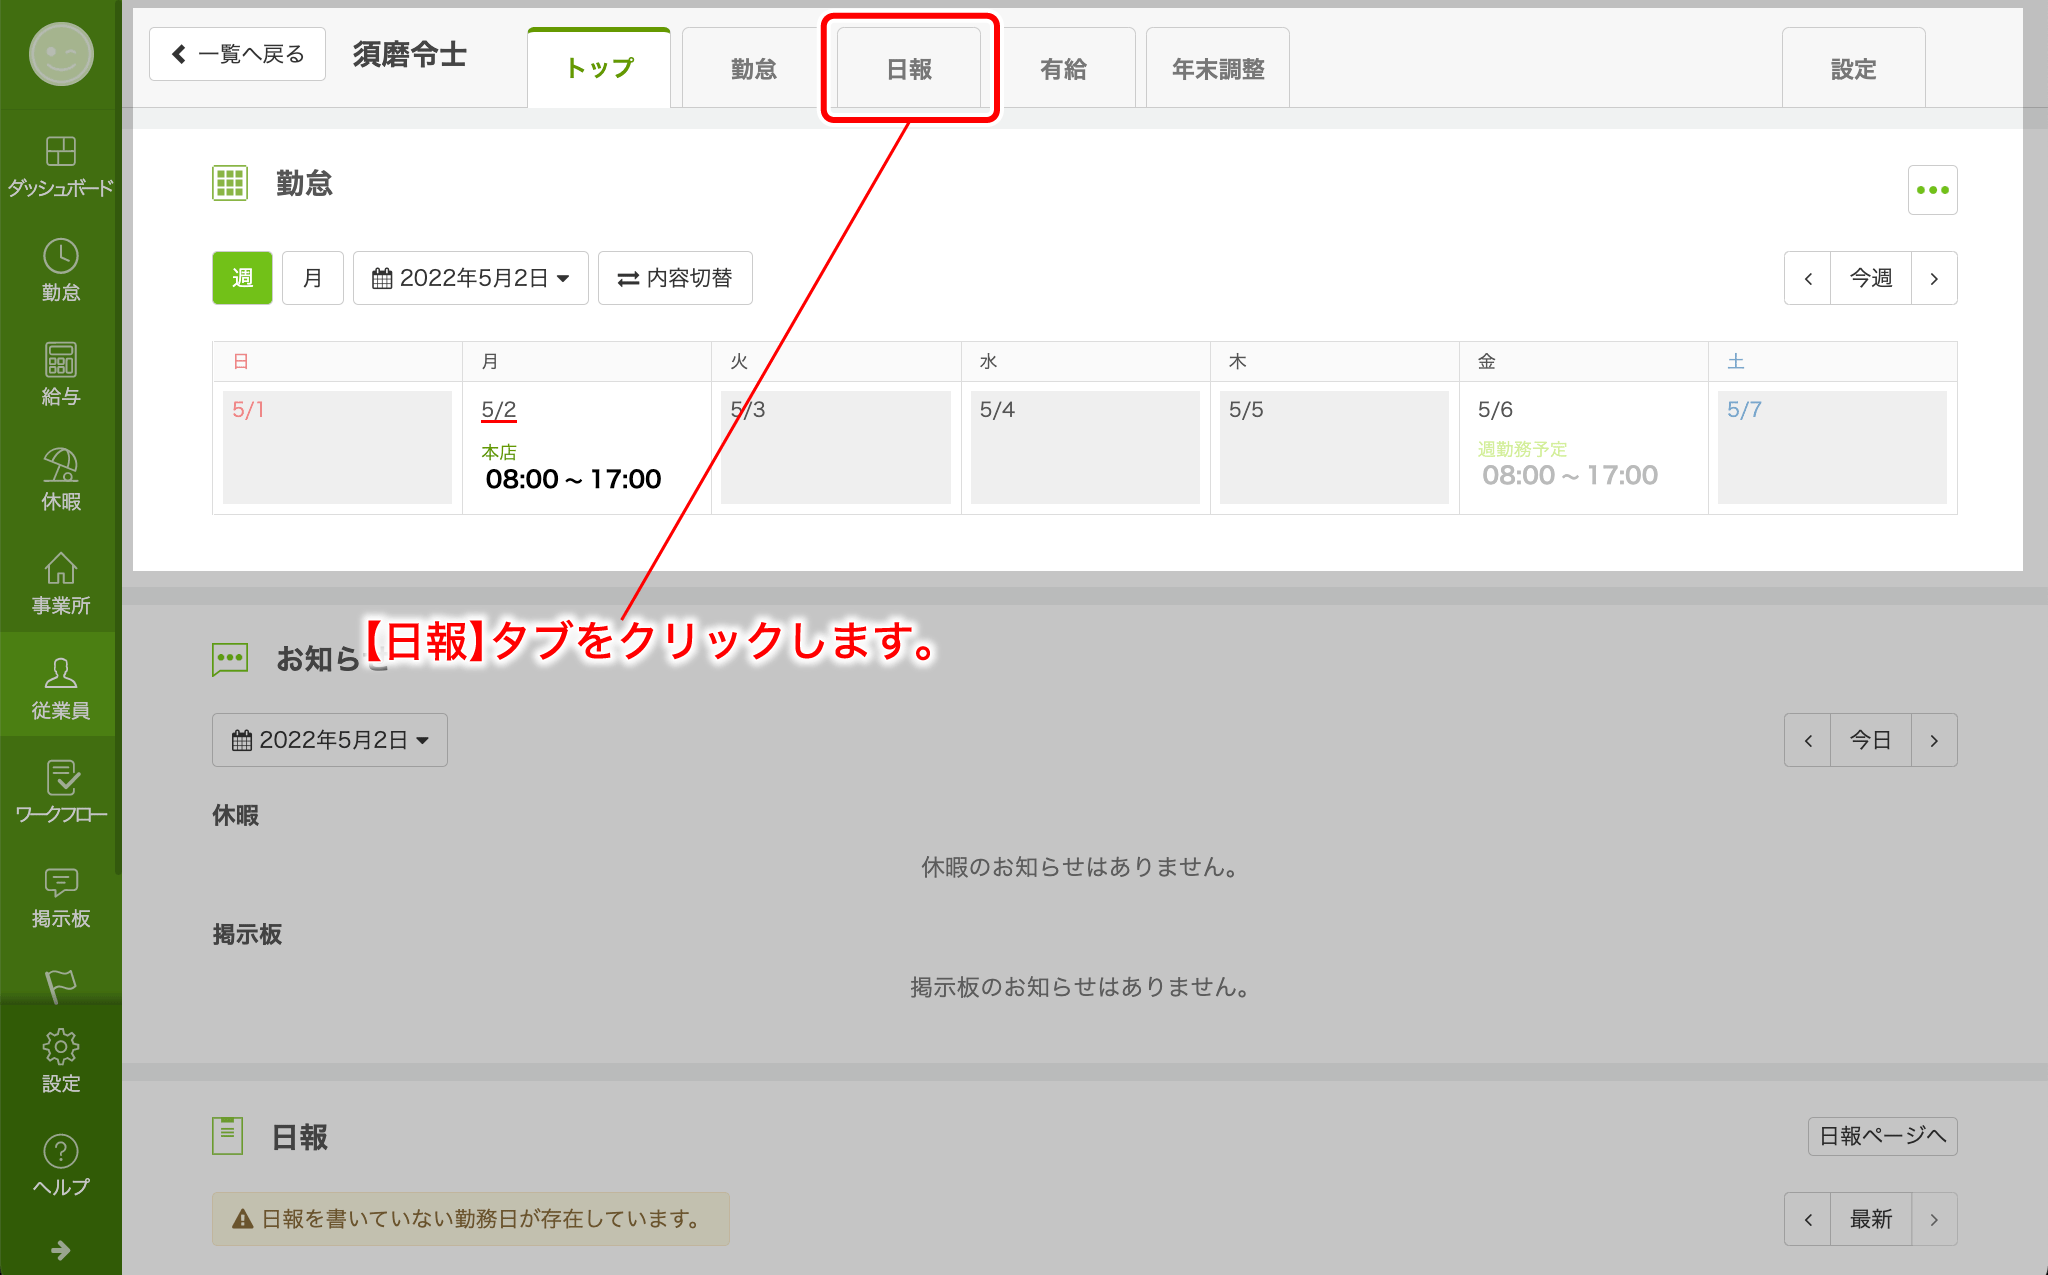Screen dimensions: 2048x1275
Task: Switch to the 日報 tab
Action: coord(909,68)
